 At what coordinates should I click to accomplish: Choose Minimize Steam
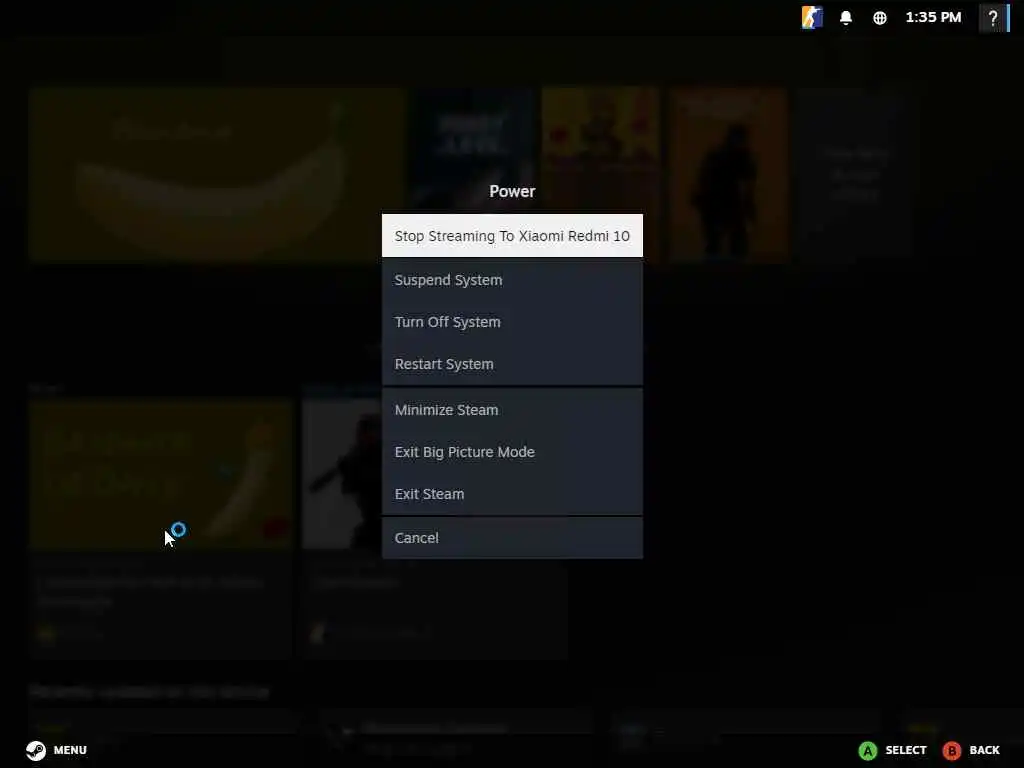512,409
